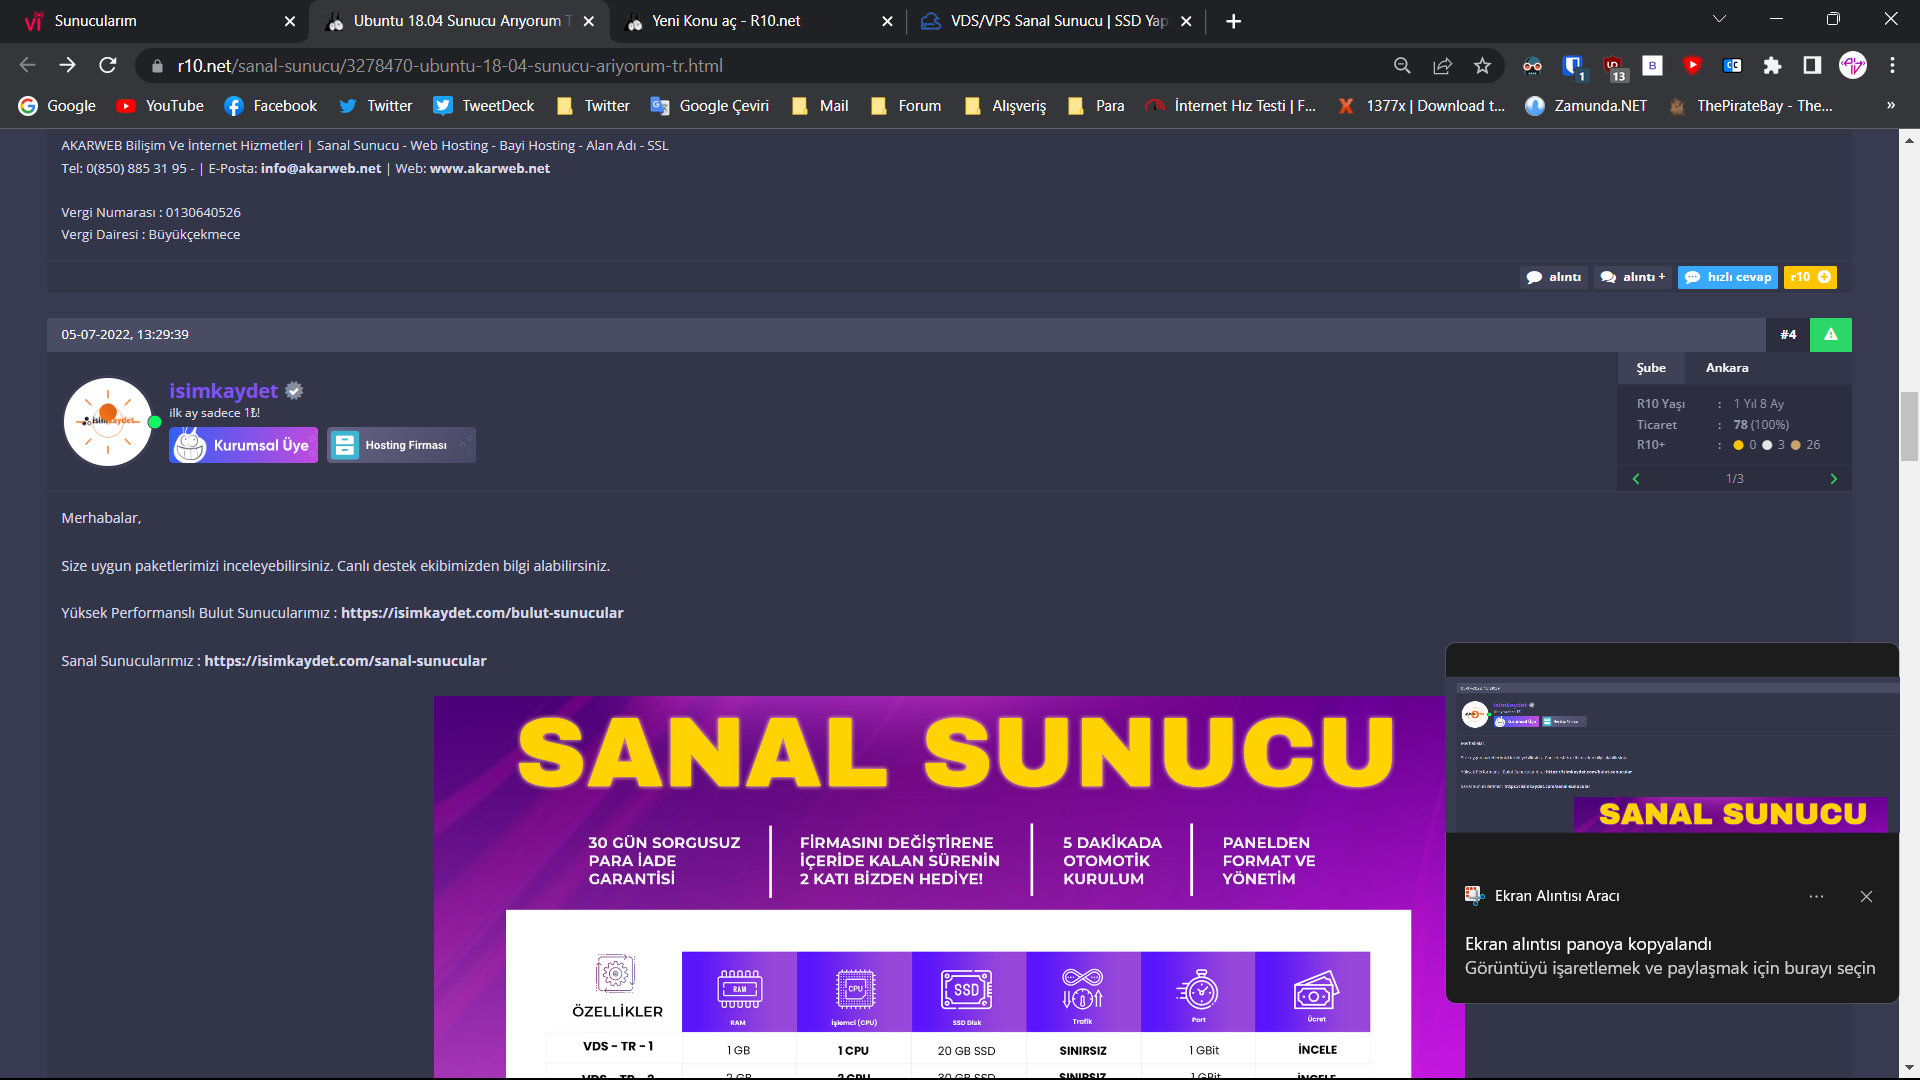The image size is (1920, 1080).
Task: Click the info@akarweb.net email link
Action: (x=321, y=168)
